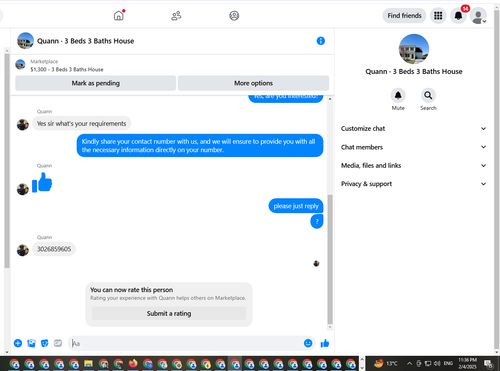Screen dimensions: 500x371
Task: Click the large thumbs-up sent by Quann
Action: [42, 183]
